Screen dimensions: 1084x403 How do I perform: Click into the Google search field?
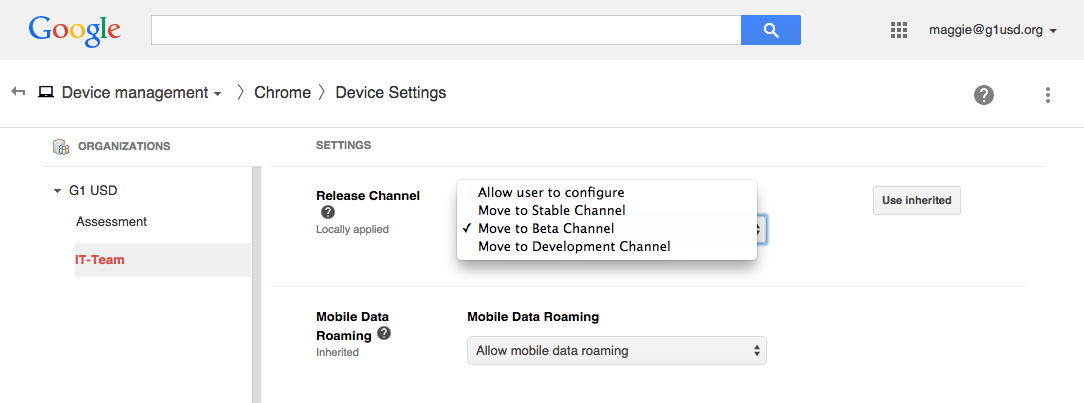click(x=445, y=30)
